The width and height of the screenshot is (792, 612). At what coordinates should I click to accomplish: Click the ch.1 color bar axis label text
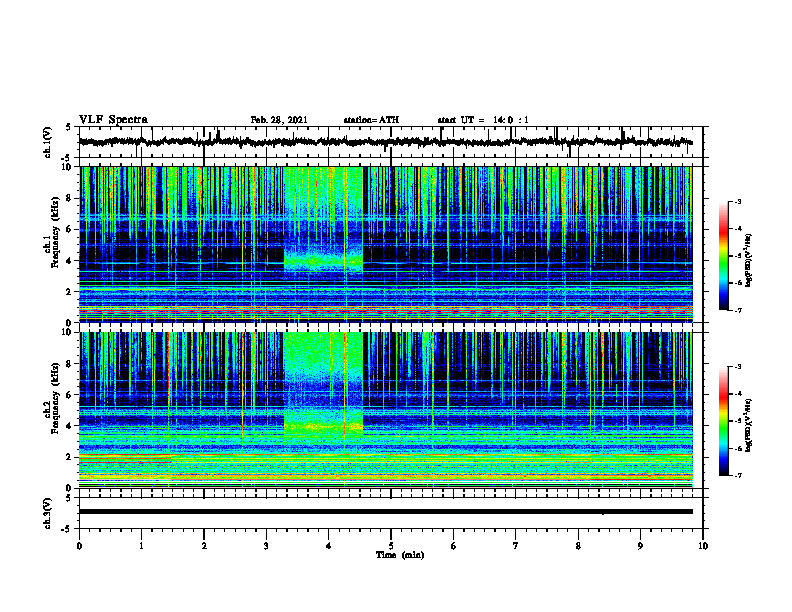[750, 260]
